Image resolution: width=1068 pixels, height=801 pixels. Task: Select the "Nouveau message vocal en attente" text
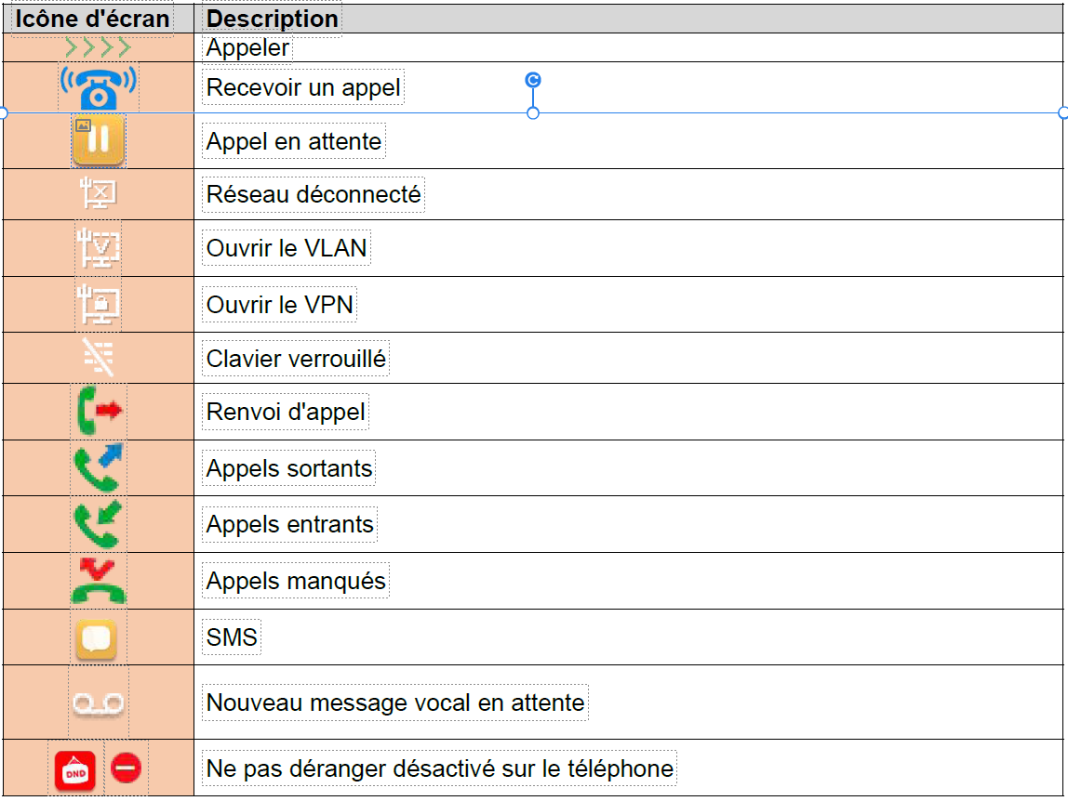395,703
